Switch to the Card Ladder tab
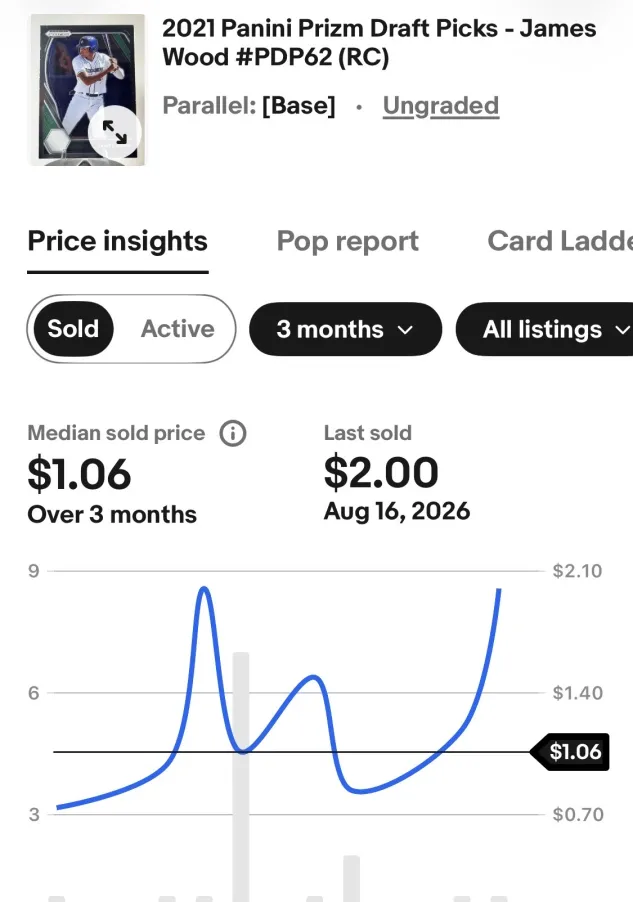The height and width of the screenshot is (902, 633). point(560,241)
